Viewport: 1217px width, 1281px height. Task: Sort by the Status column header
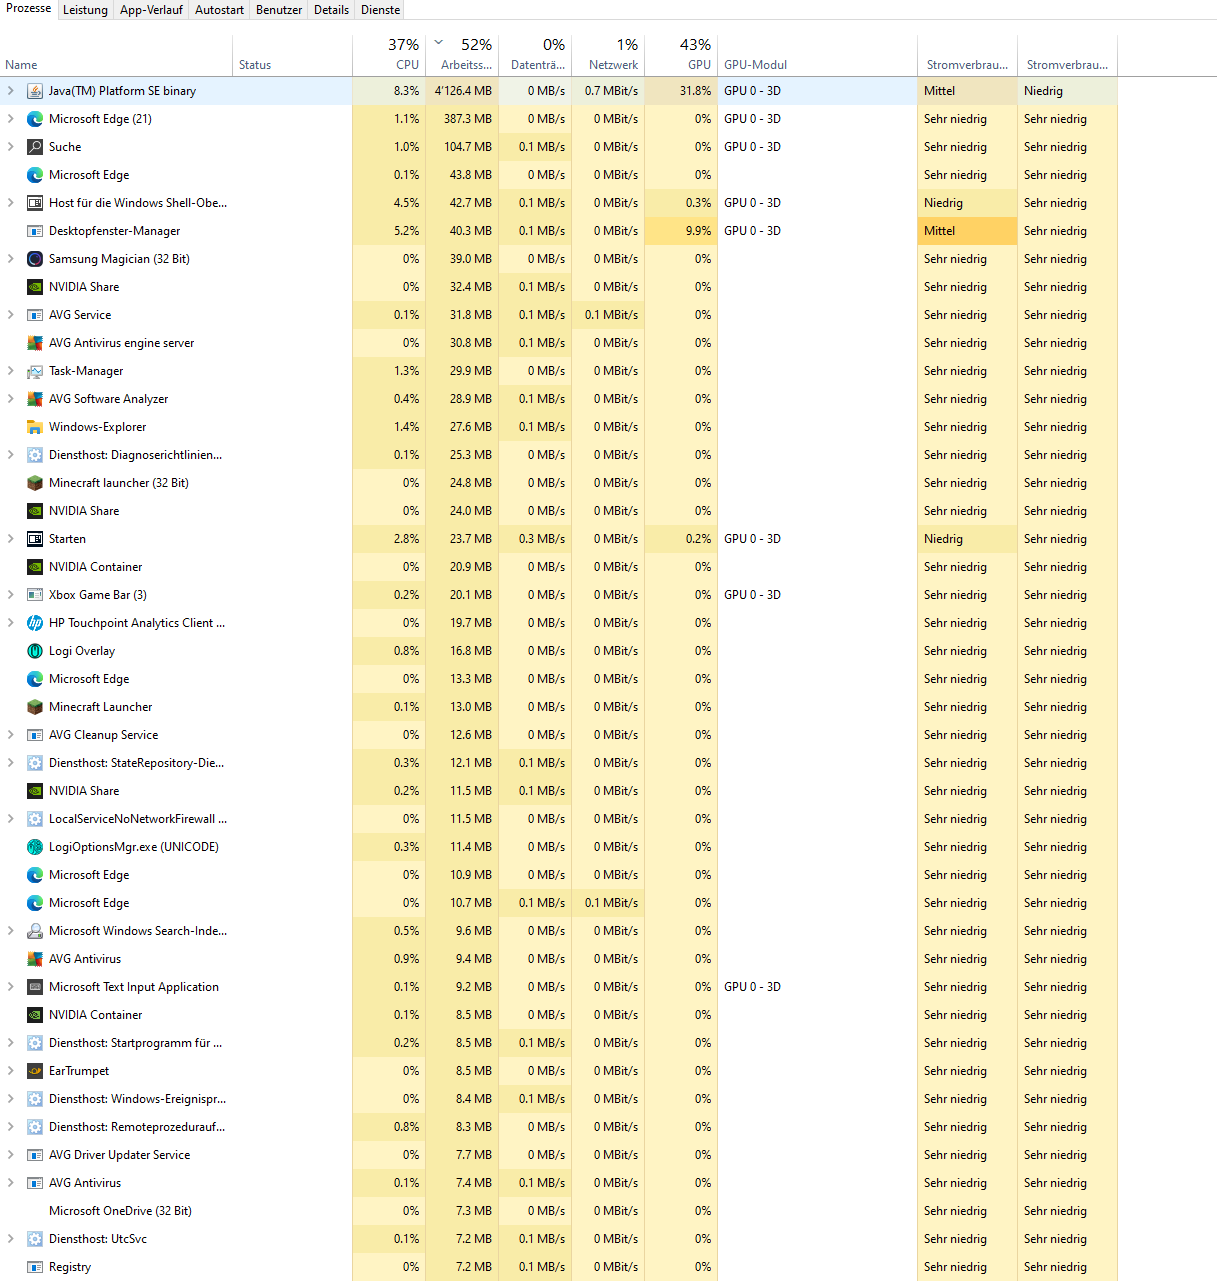(x=293, y=56)
